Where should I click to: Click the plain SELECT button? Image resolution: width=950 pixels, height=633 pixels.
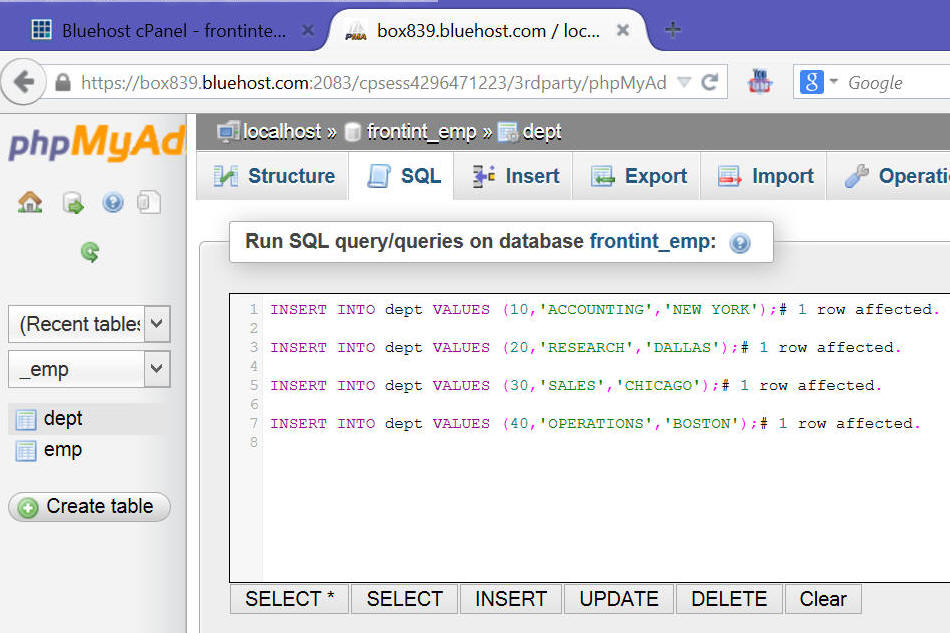(404, 598)
